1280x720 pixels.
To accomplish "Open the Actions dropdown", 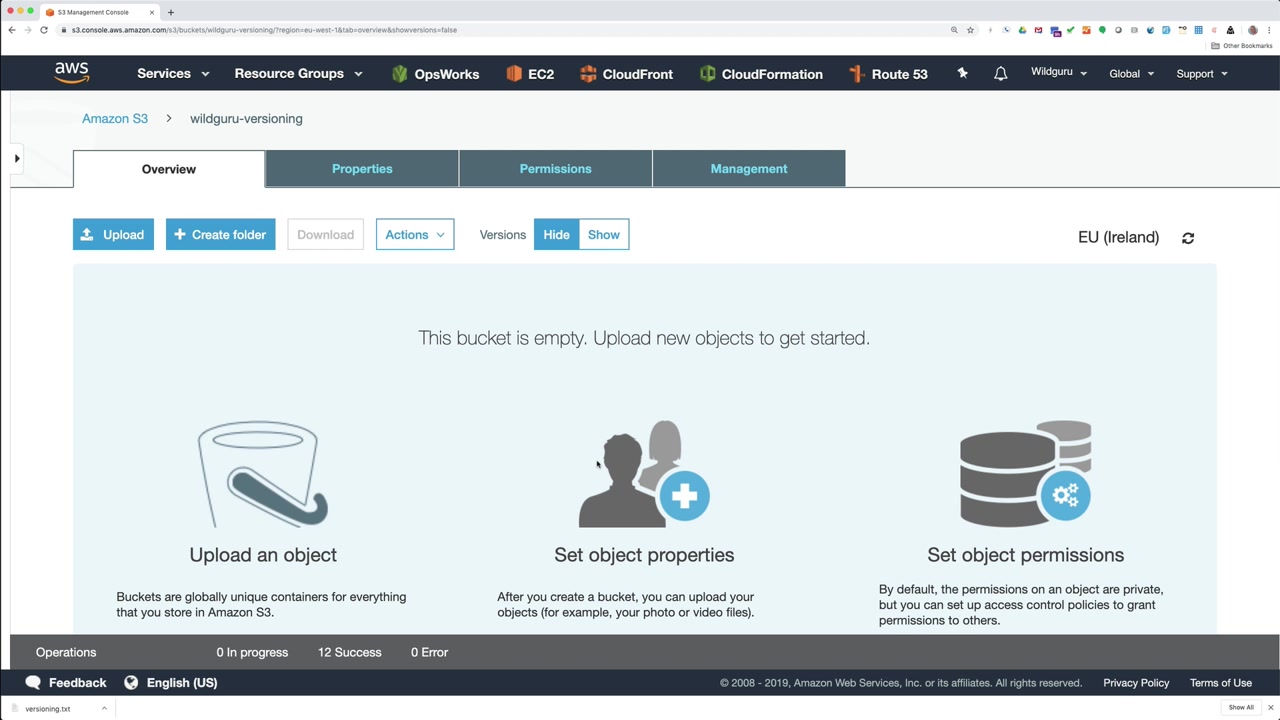I will (x=415, y=235).
